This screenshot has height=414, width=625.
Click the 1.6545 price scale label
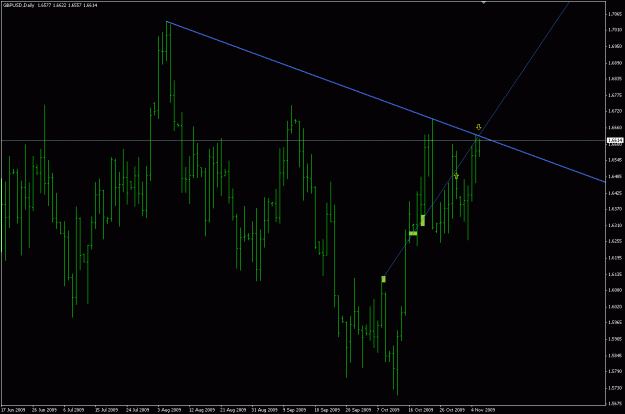615,160
